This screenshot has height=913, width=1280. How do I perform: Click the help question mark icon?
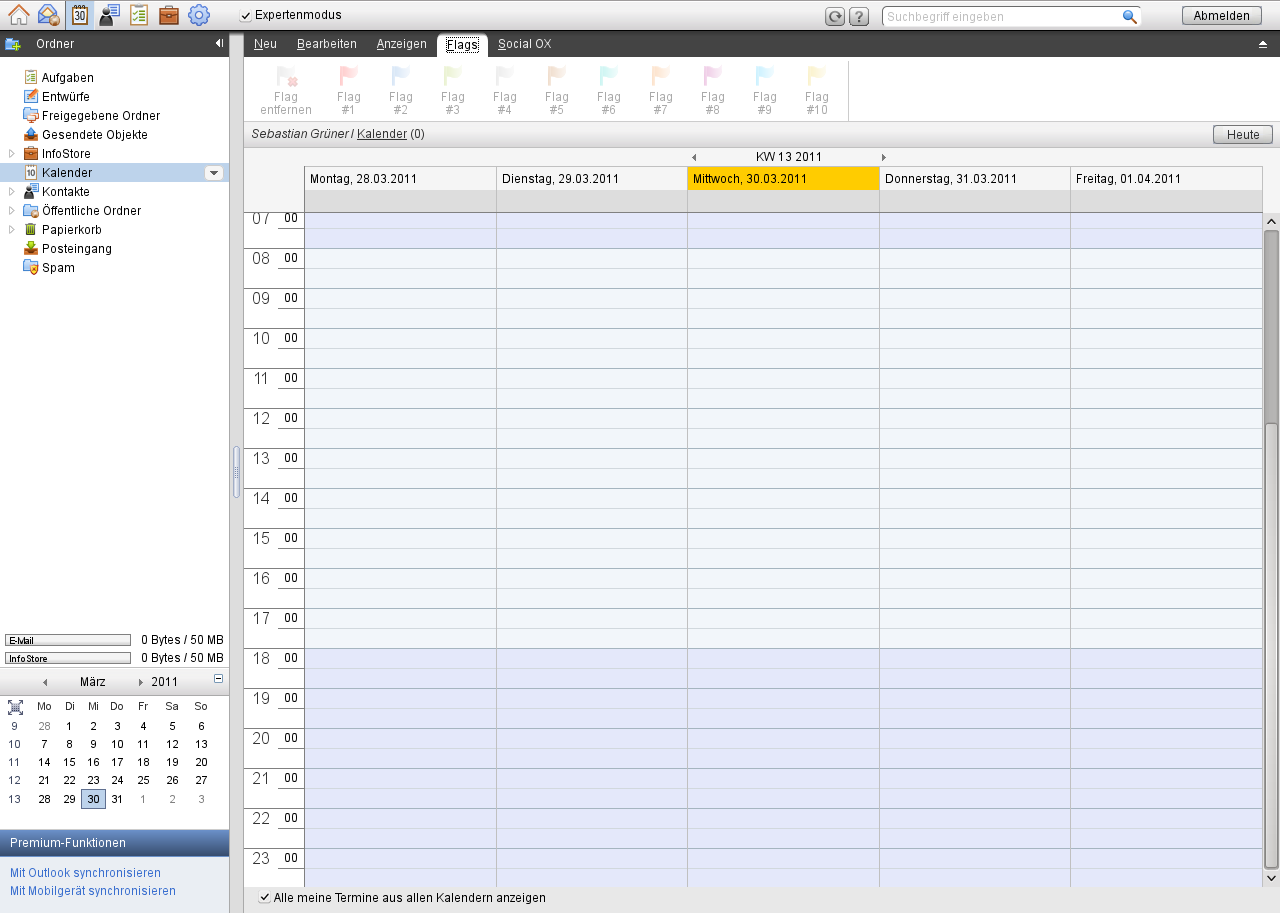(x=858, y=17)
